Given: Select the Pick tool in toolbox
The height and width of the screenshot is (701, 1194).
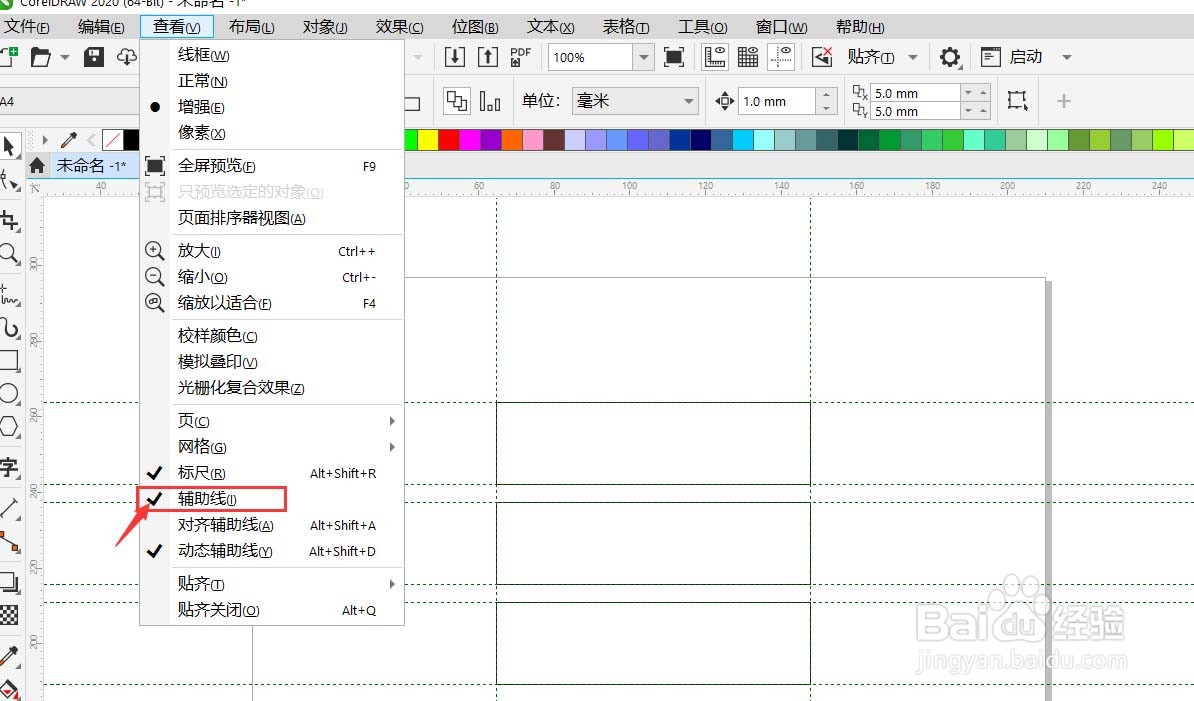Looking at the screenshot, I should click(x=9, y=146).
